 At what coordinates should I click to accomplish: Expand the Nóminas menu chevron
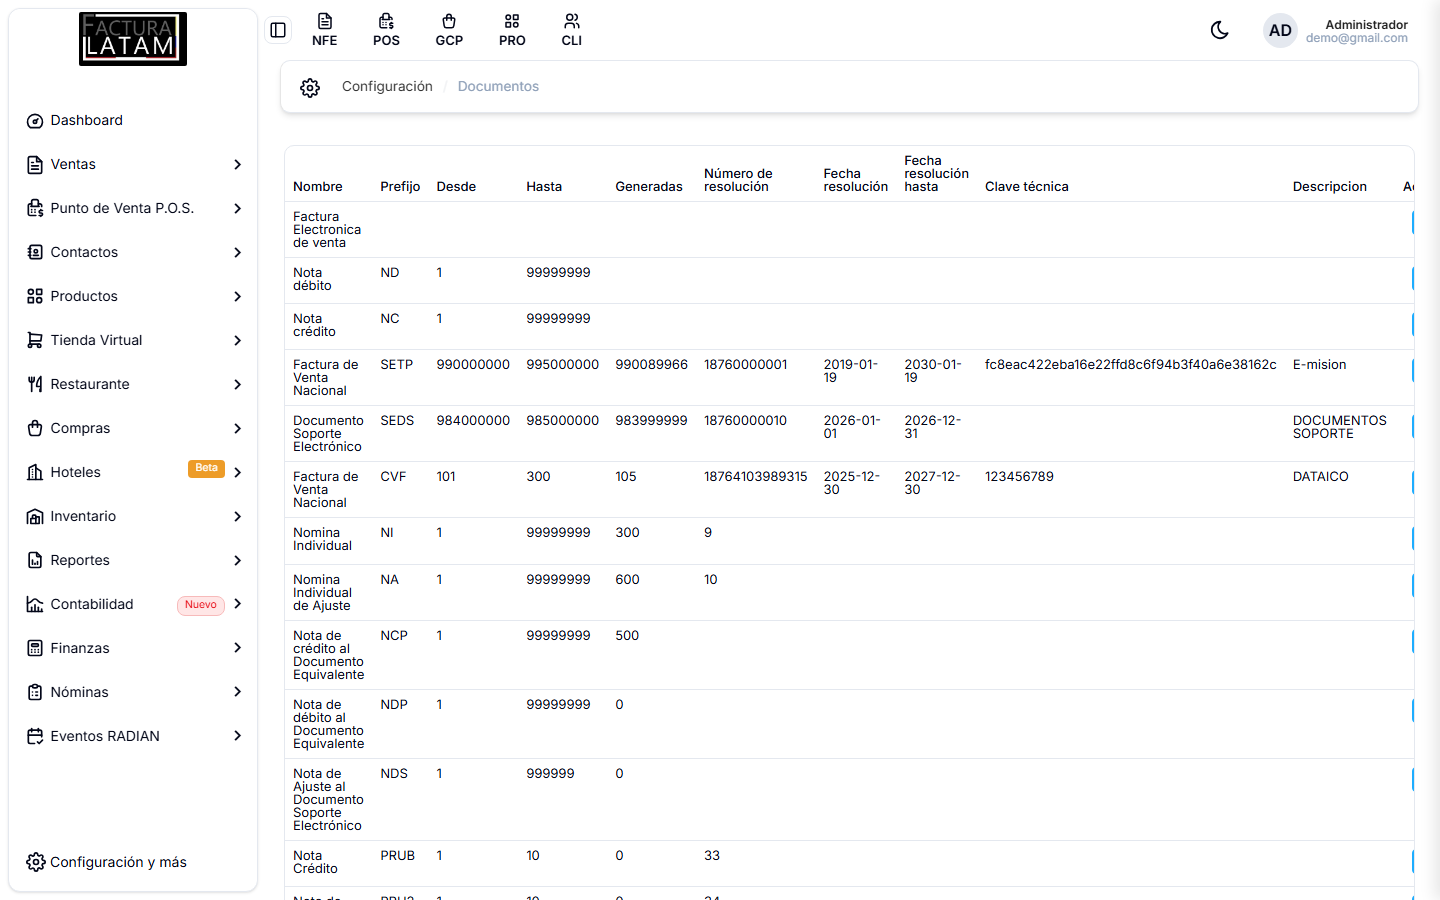point(238,692)
